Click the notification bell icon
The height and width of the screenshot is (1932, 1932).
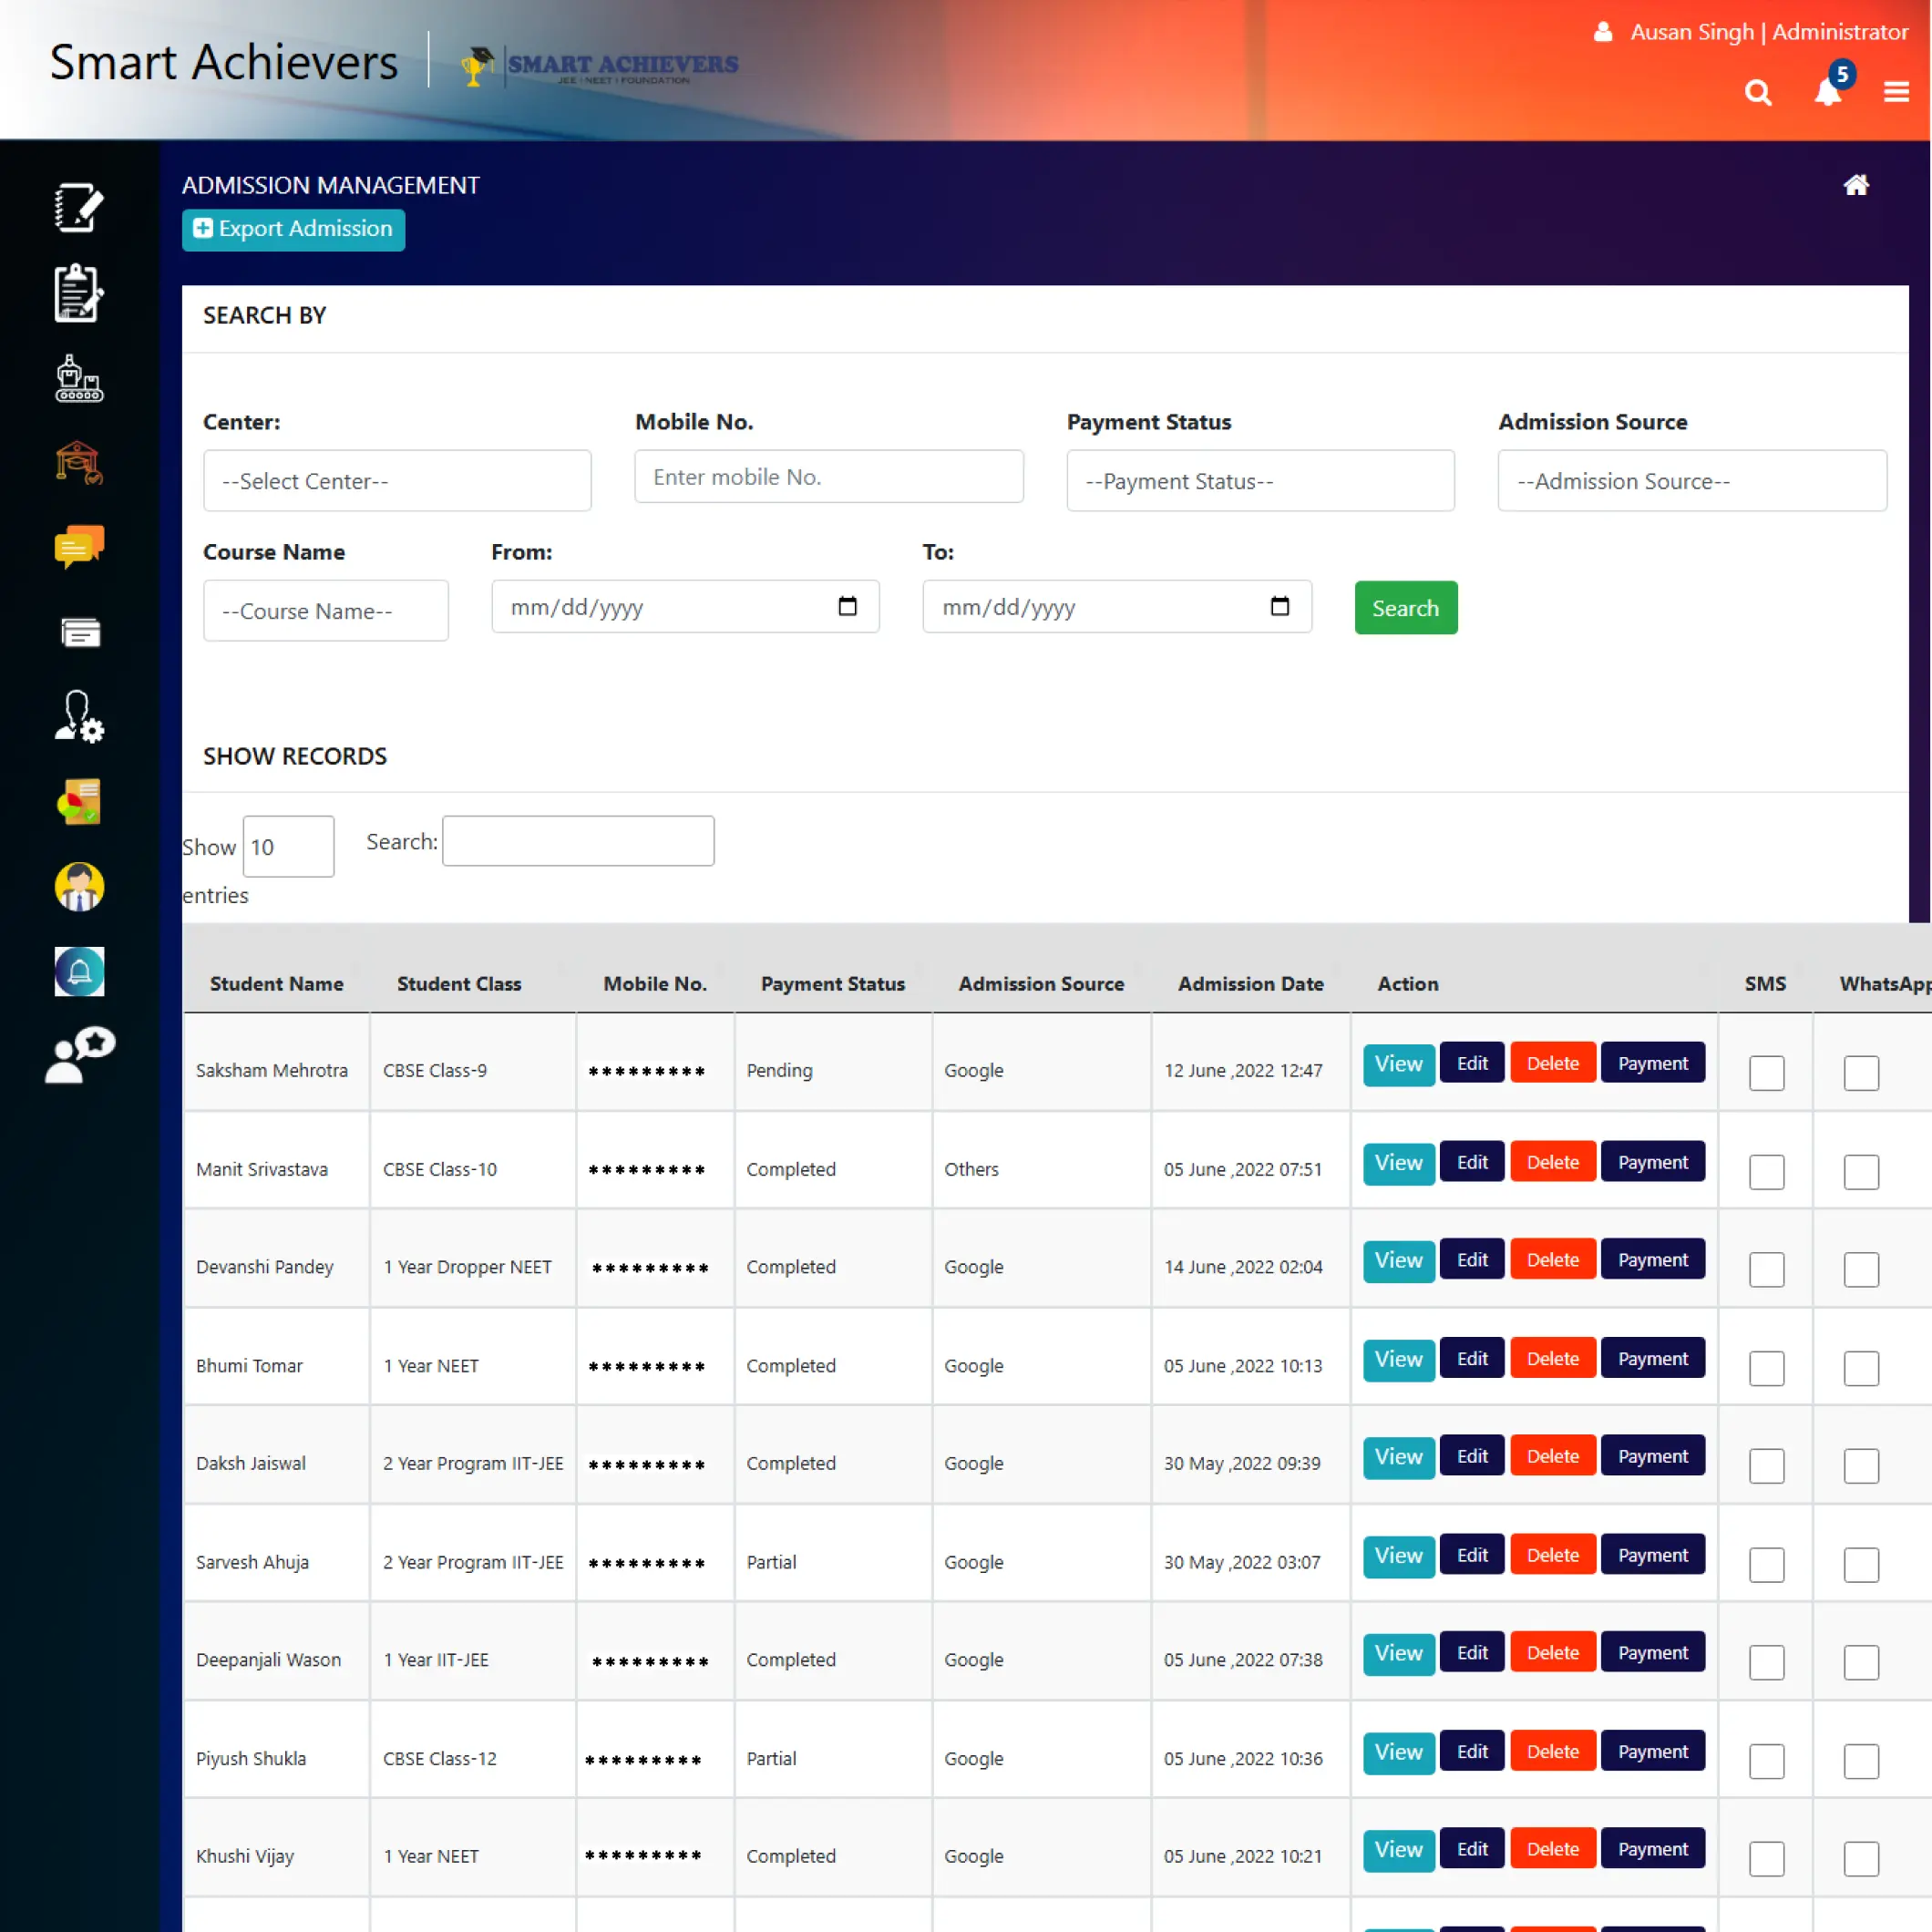point(1826,92)
